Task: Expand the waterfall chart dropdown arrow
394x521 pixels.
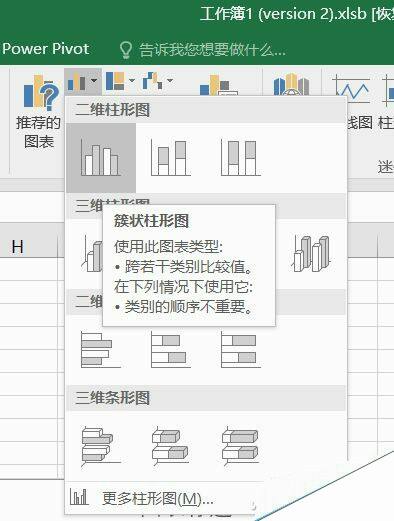Action: click(170, 81)
